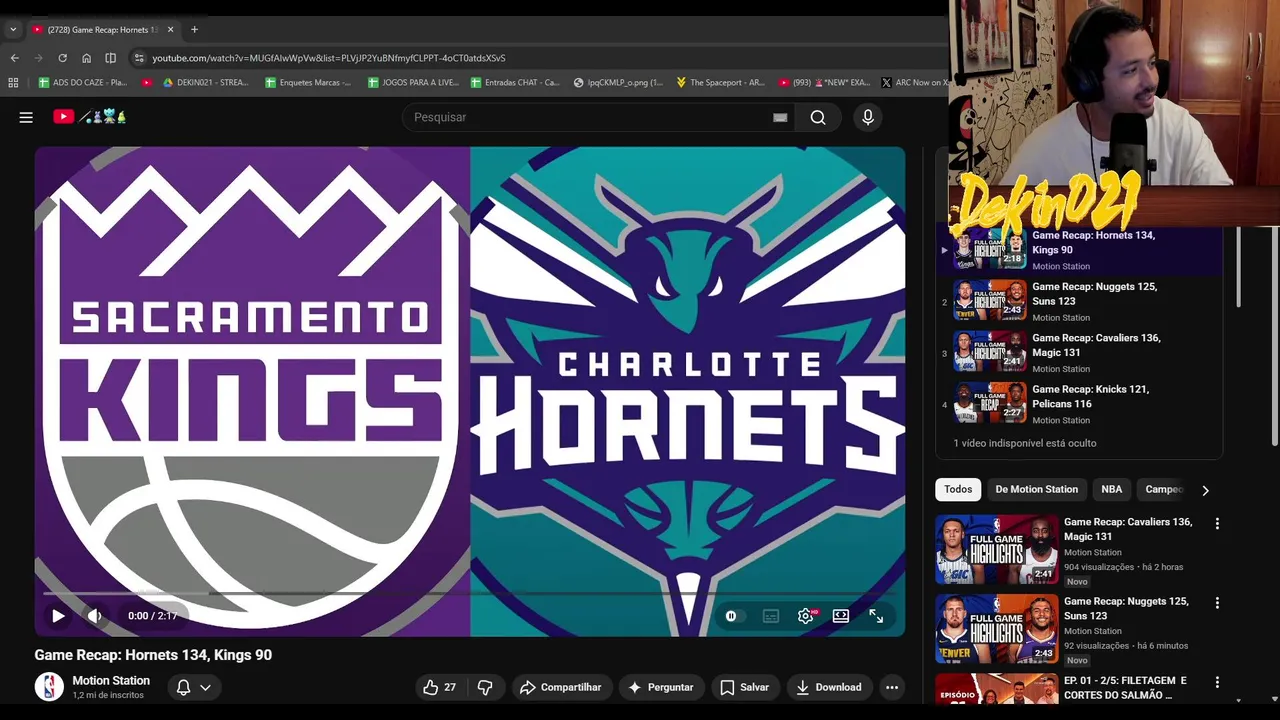
Task: Click the Download button
Action: coord(828,687)
